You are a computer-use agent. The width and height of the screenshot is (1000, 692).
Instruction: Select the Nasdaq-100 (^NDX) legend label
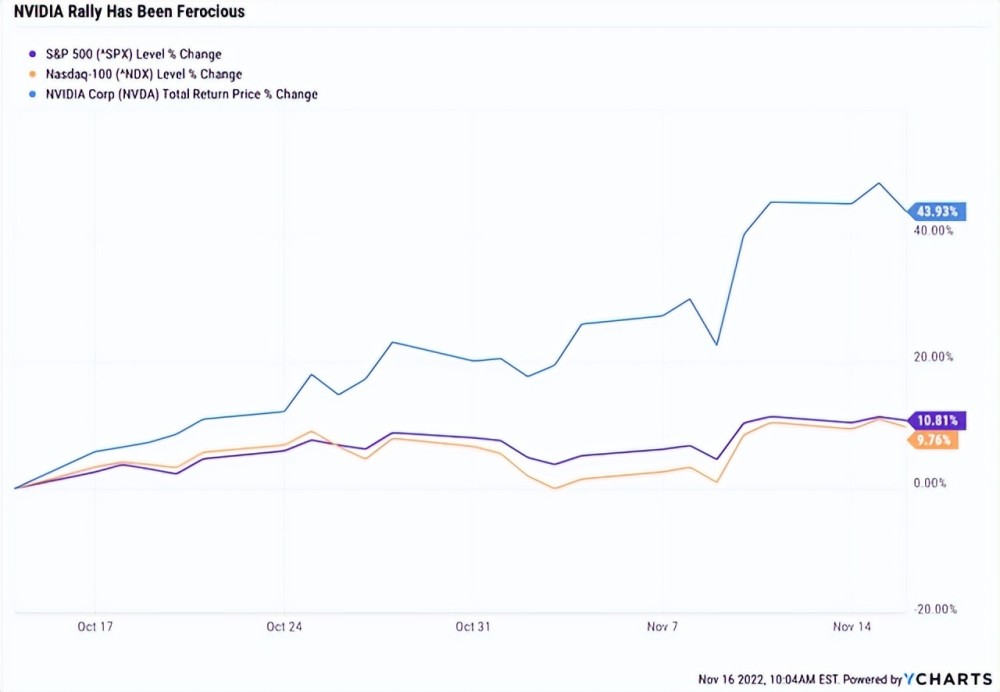point(136,74)
